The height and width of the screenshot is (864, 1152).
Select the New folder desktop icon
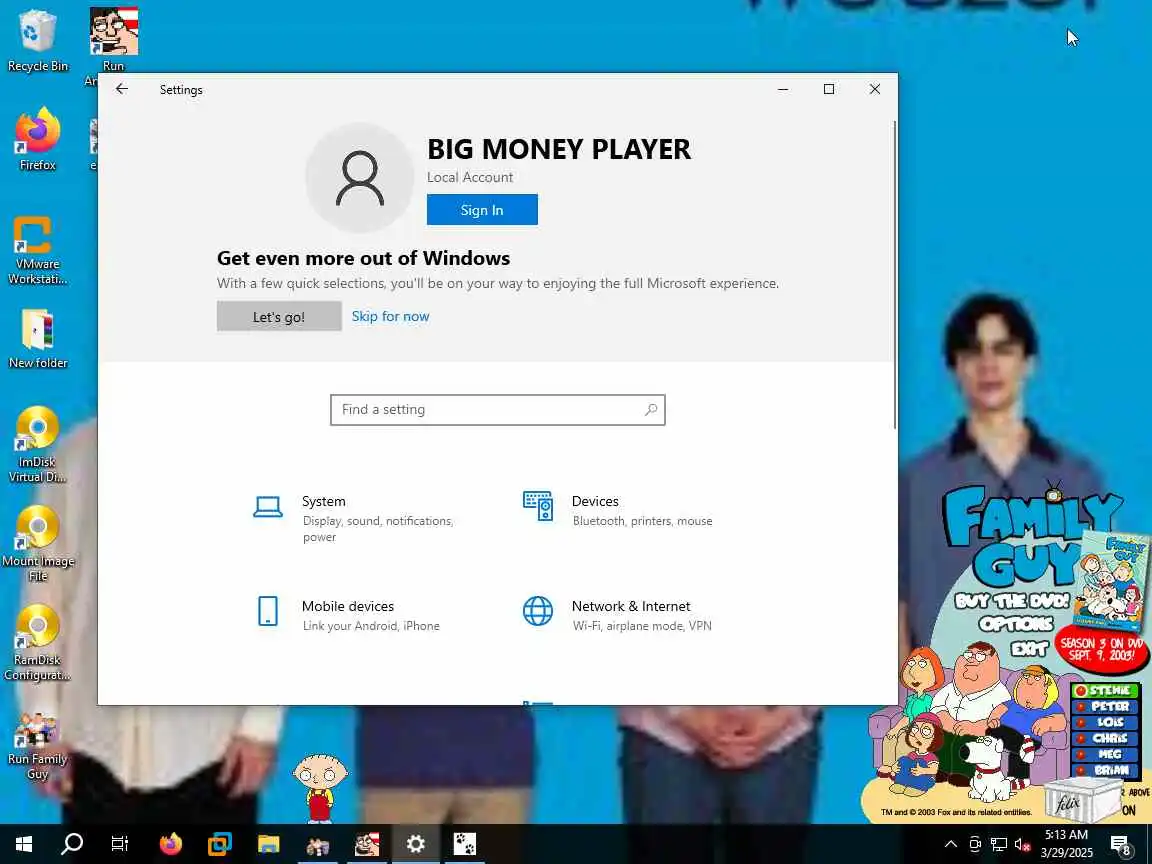click(37, 339)
